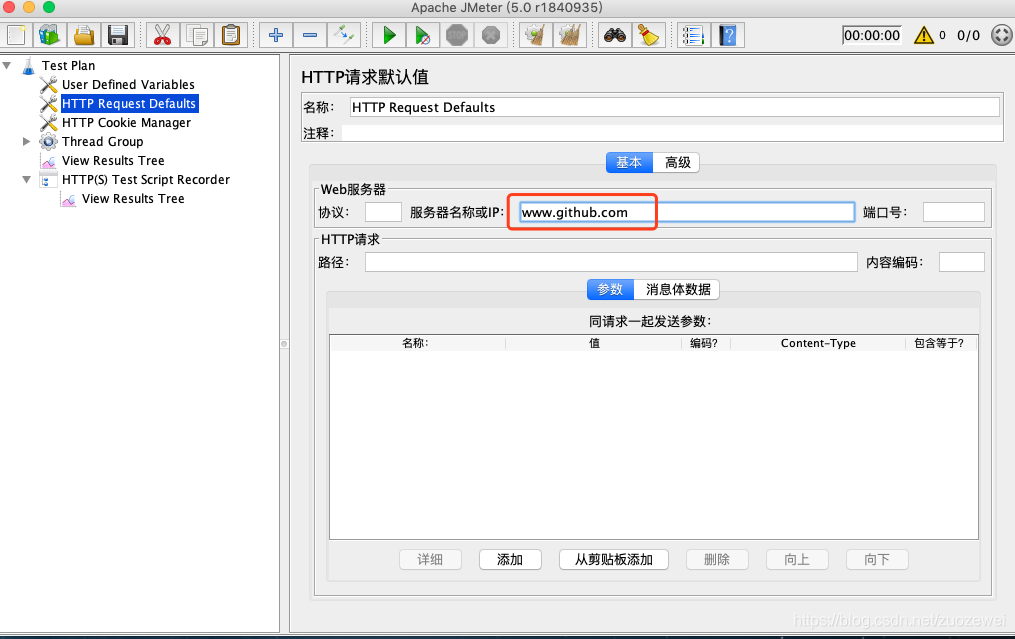This screenshot has height=639, width=1015.
Task: Open the Templates icon in the toolbar
Action: coord(49,35)
